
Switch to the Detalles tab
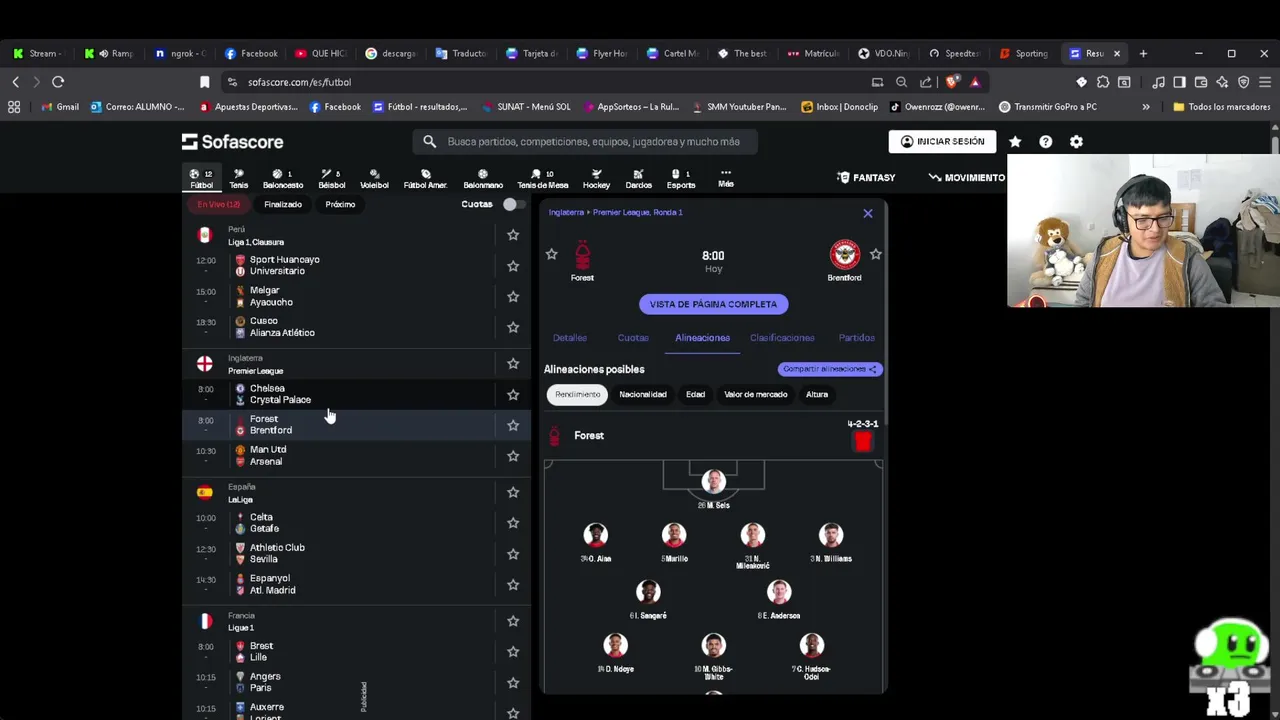[x=570, y=338]
